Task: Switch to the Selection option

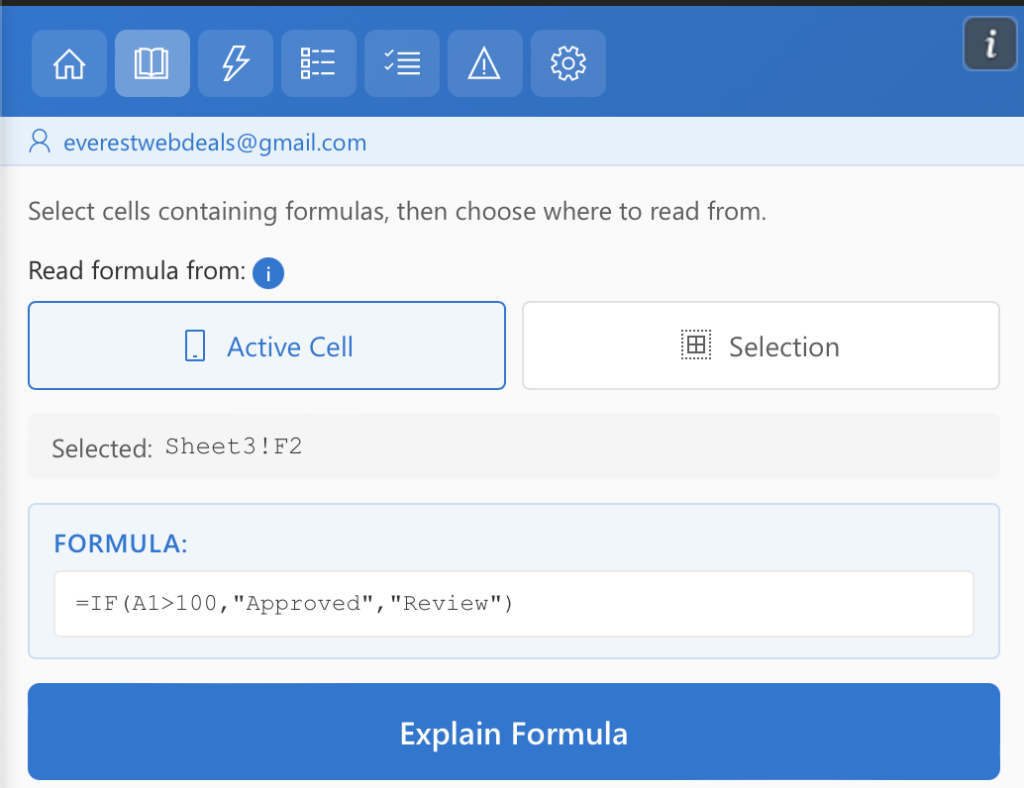Action: tap(760, 346)
